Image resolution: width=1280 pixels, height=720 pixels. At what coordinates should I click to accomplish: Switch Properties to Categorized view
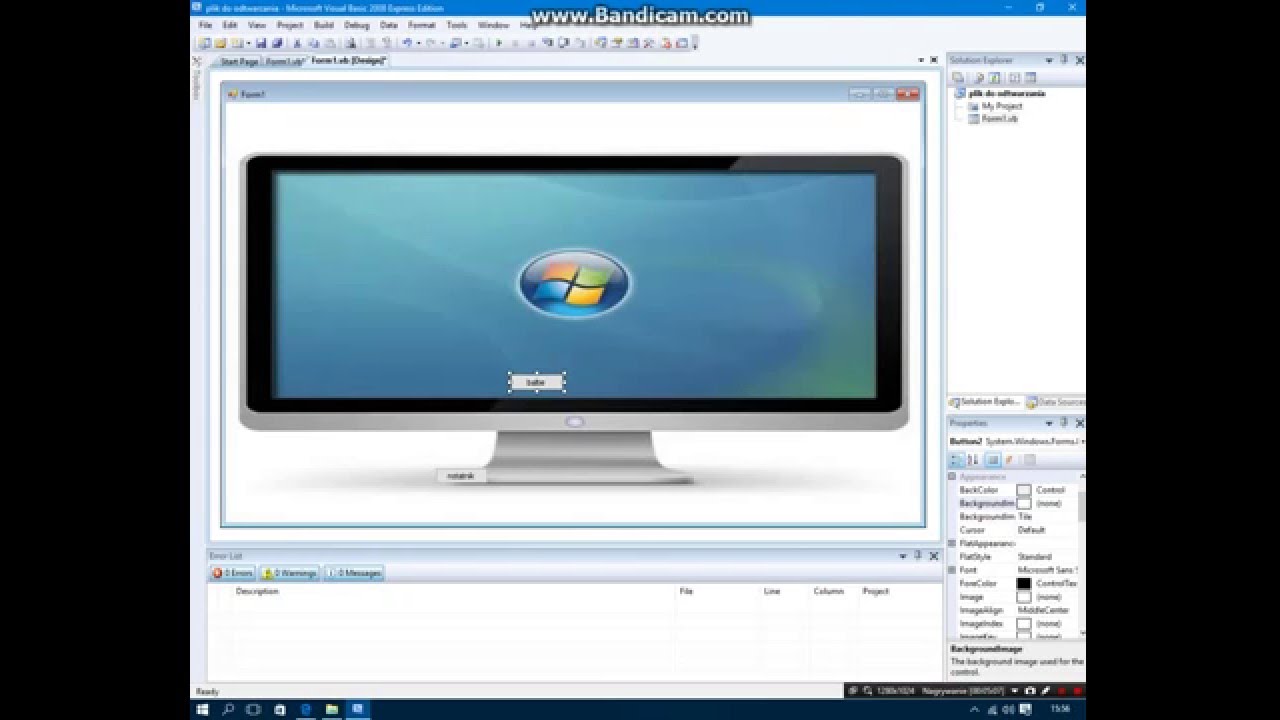click(x=956, y=460)
